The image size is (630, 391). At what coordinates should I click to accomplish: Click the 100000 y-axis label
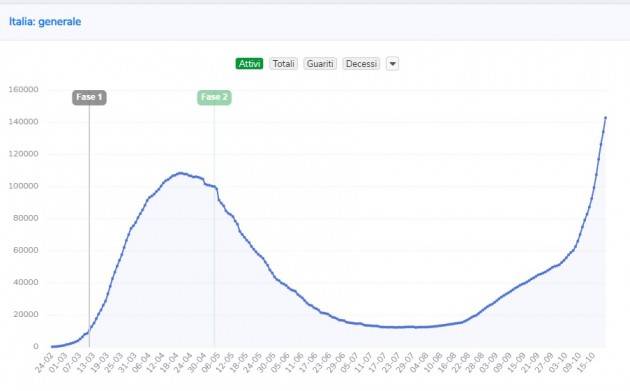[23, 186]
